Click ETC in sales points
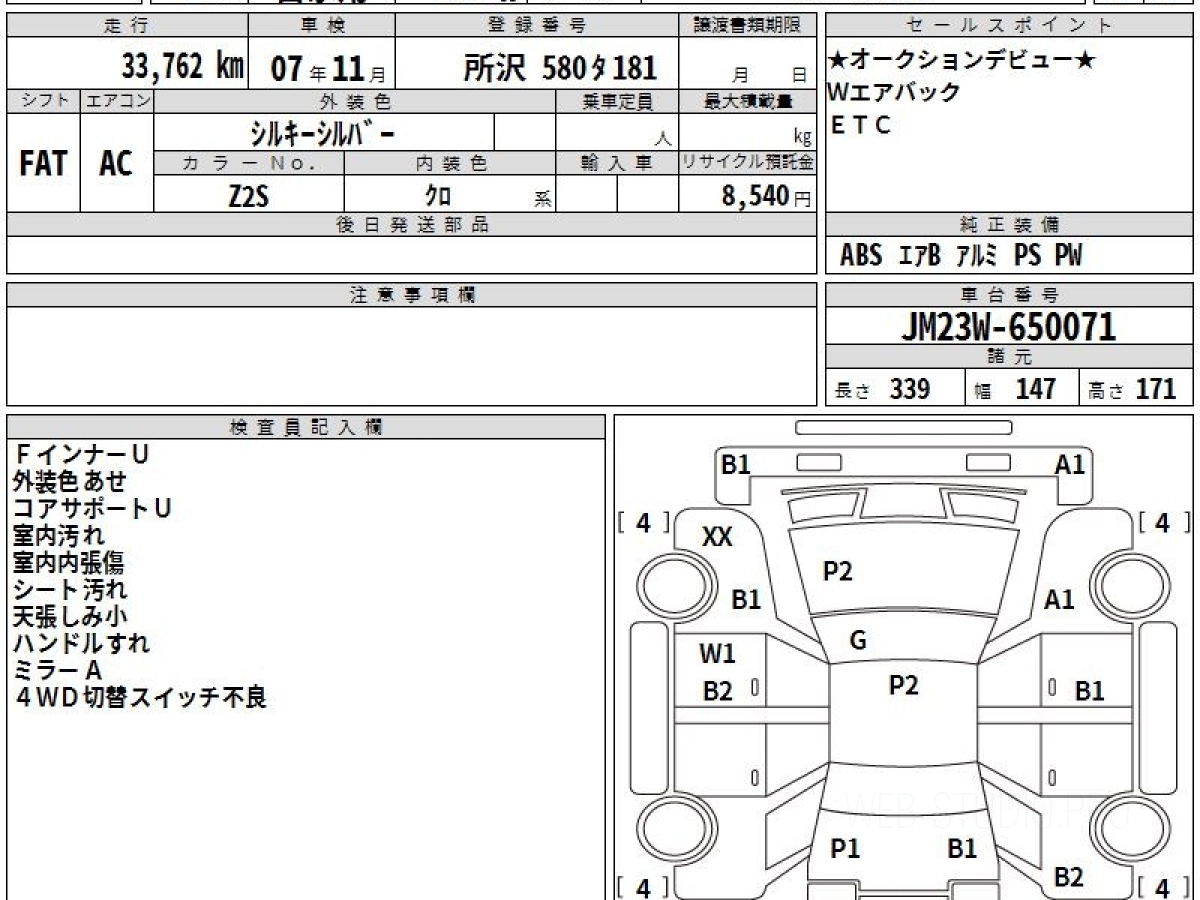The width and height of the screenshot is (1200, 900). [x=860, y=125]
